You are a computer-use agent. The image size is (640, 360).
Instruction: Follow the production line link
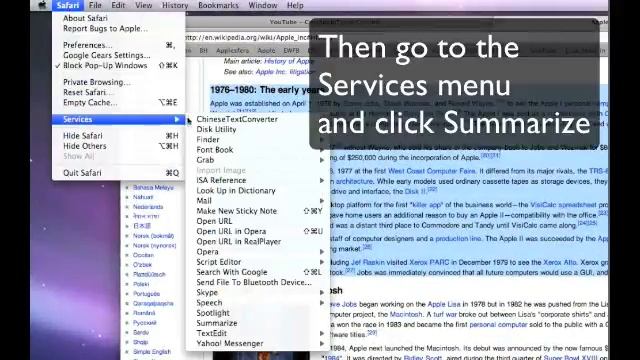click(458, 238)
